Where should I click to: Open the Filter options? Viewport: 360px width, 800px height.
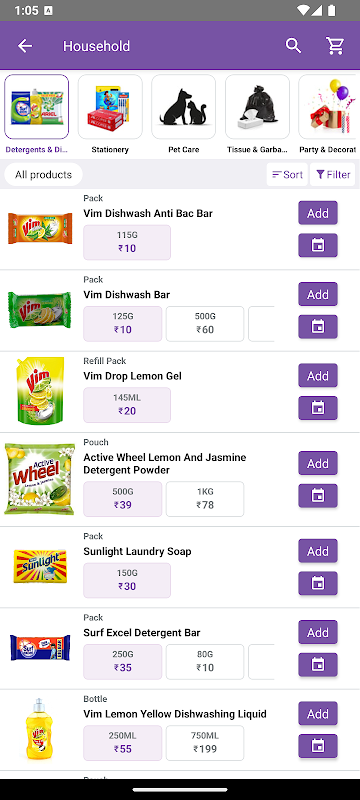[332, 174]
